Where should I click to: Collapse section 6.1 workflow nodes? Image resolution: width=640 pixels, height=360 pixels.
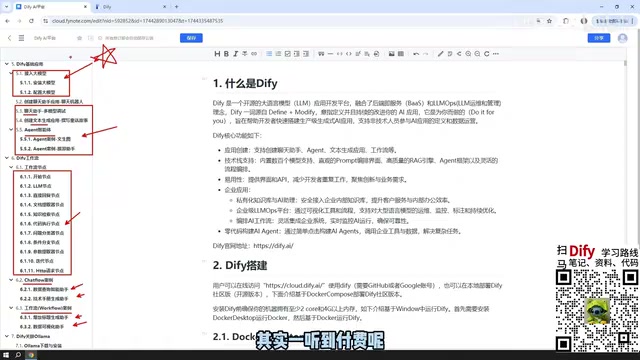point(11,167)
